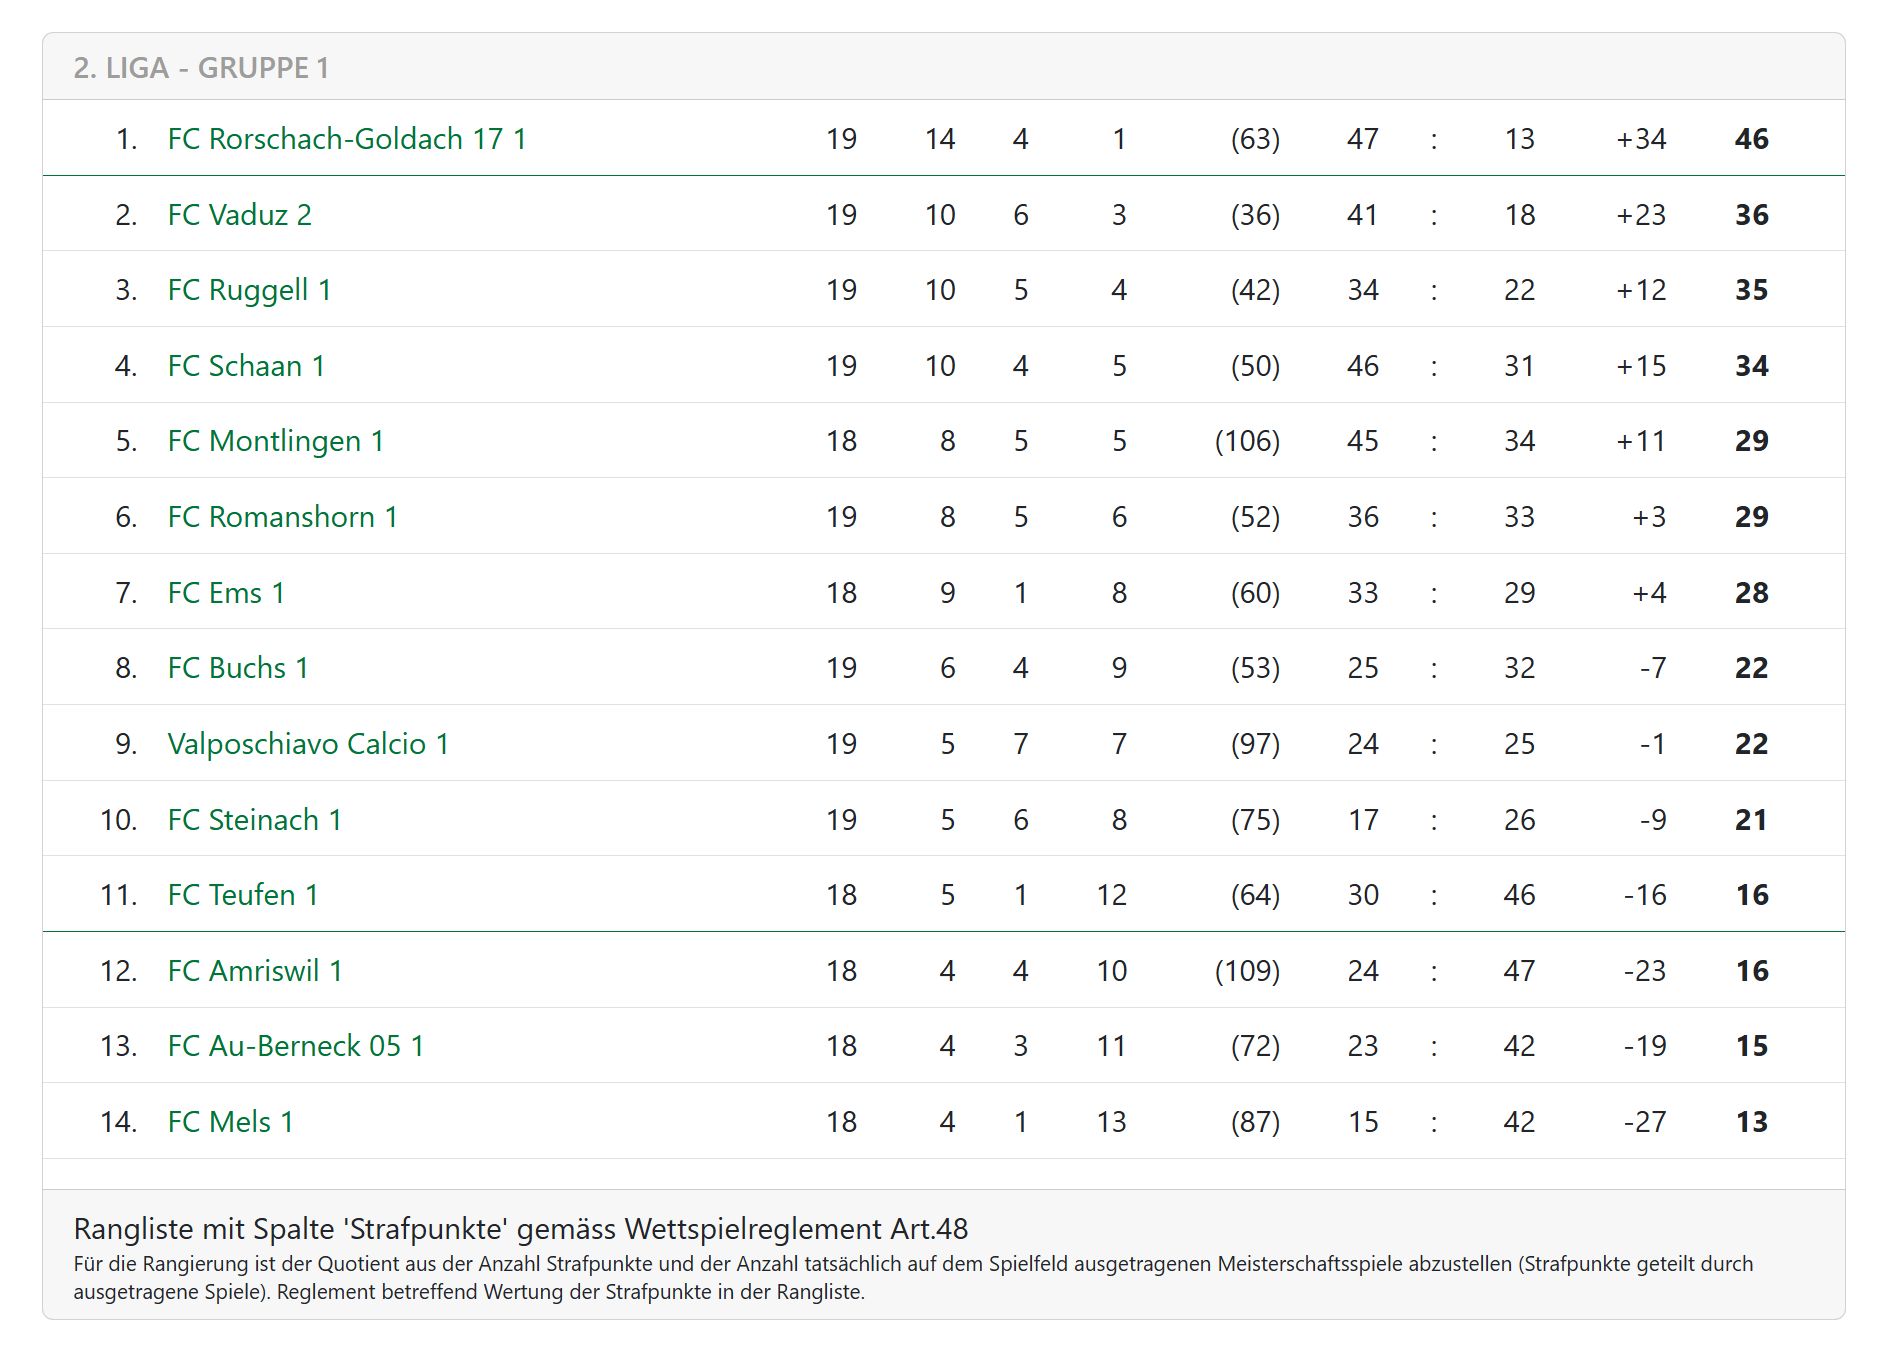This screenshot has width=1883, height=1357.
Task: Click FC Mels 1 team name
Action: tap(230, 1122)
